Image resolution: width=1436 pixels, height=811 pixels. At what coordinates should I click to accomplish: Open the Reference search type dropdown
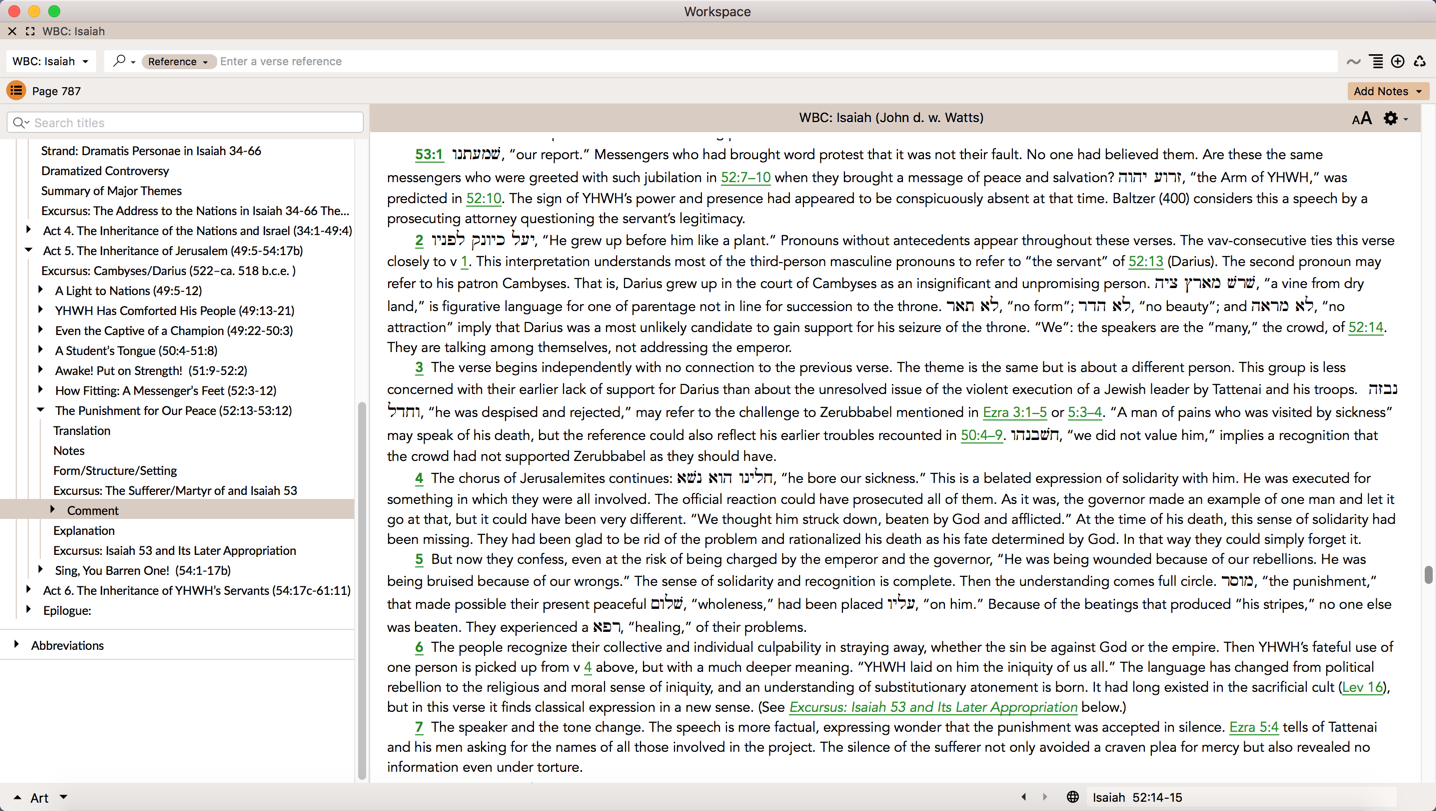point(177,62)
